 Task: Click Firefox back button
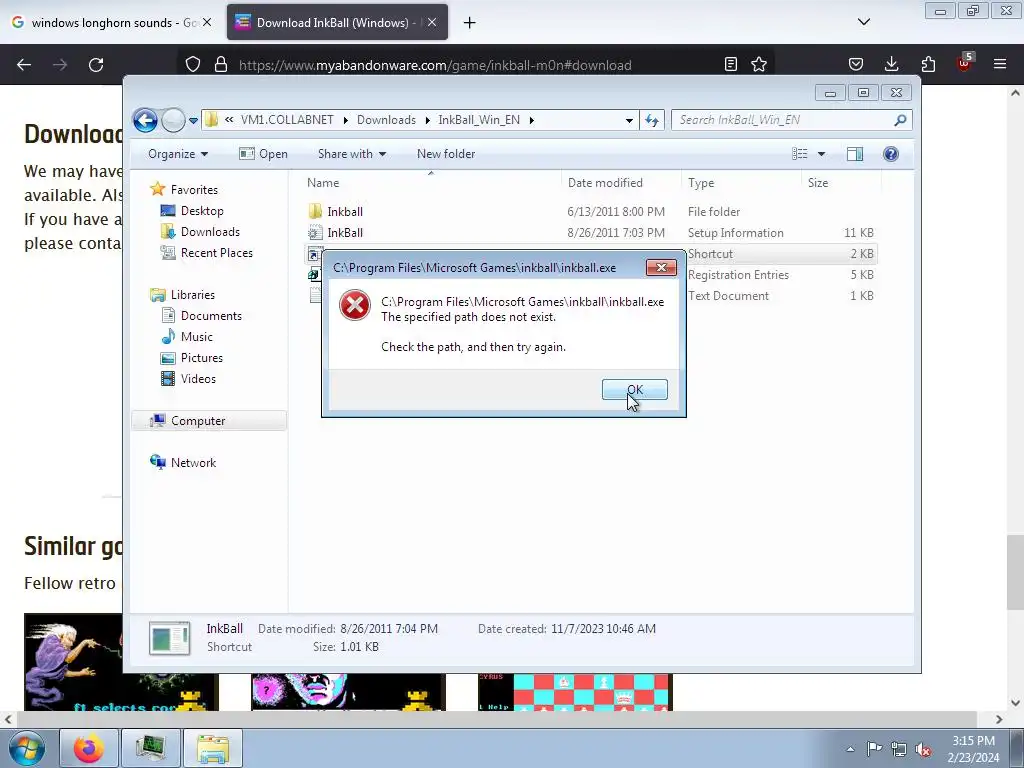24,65
